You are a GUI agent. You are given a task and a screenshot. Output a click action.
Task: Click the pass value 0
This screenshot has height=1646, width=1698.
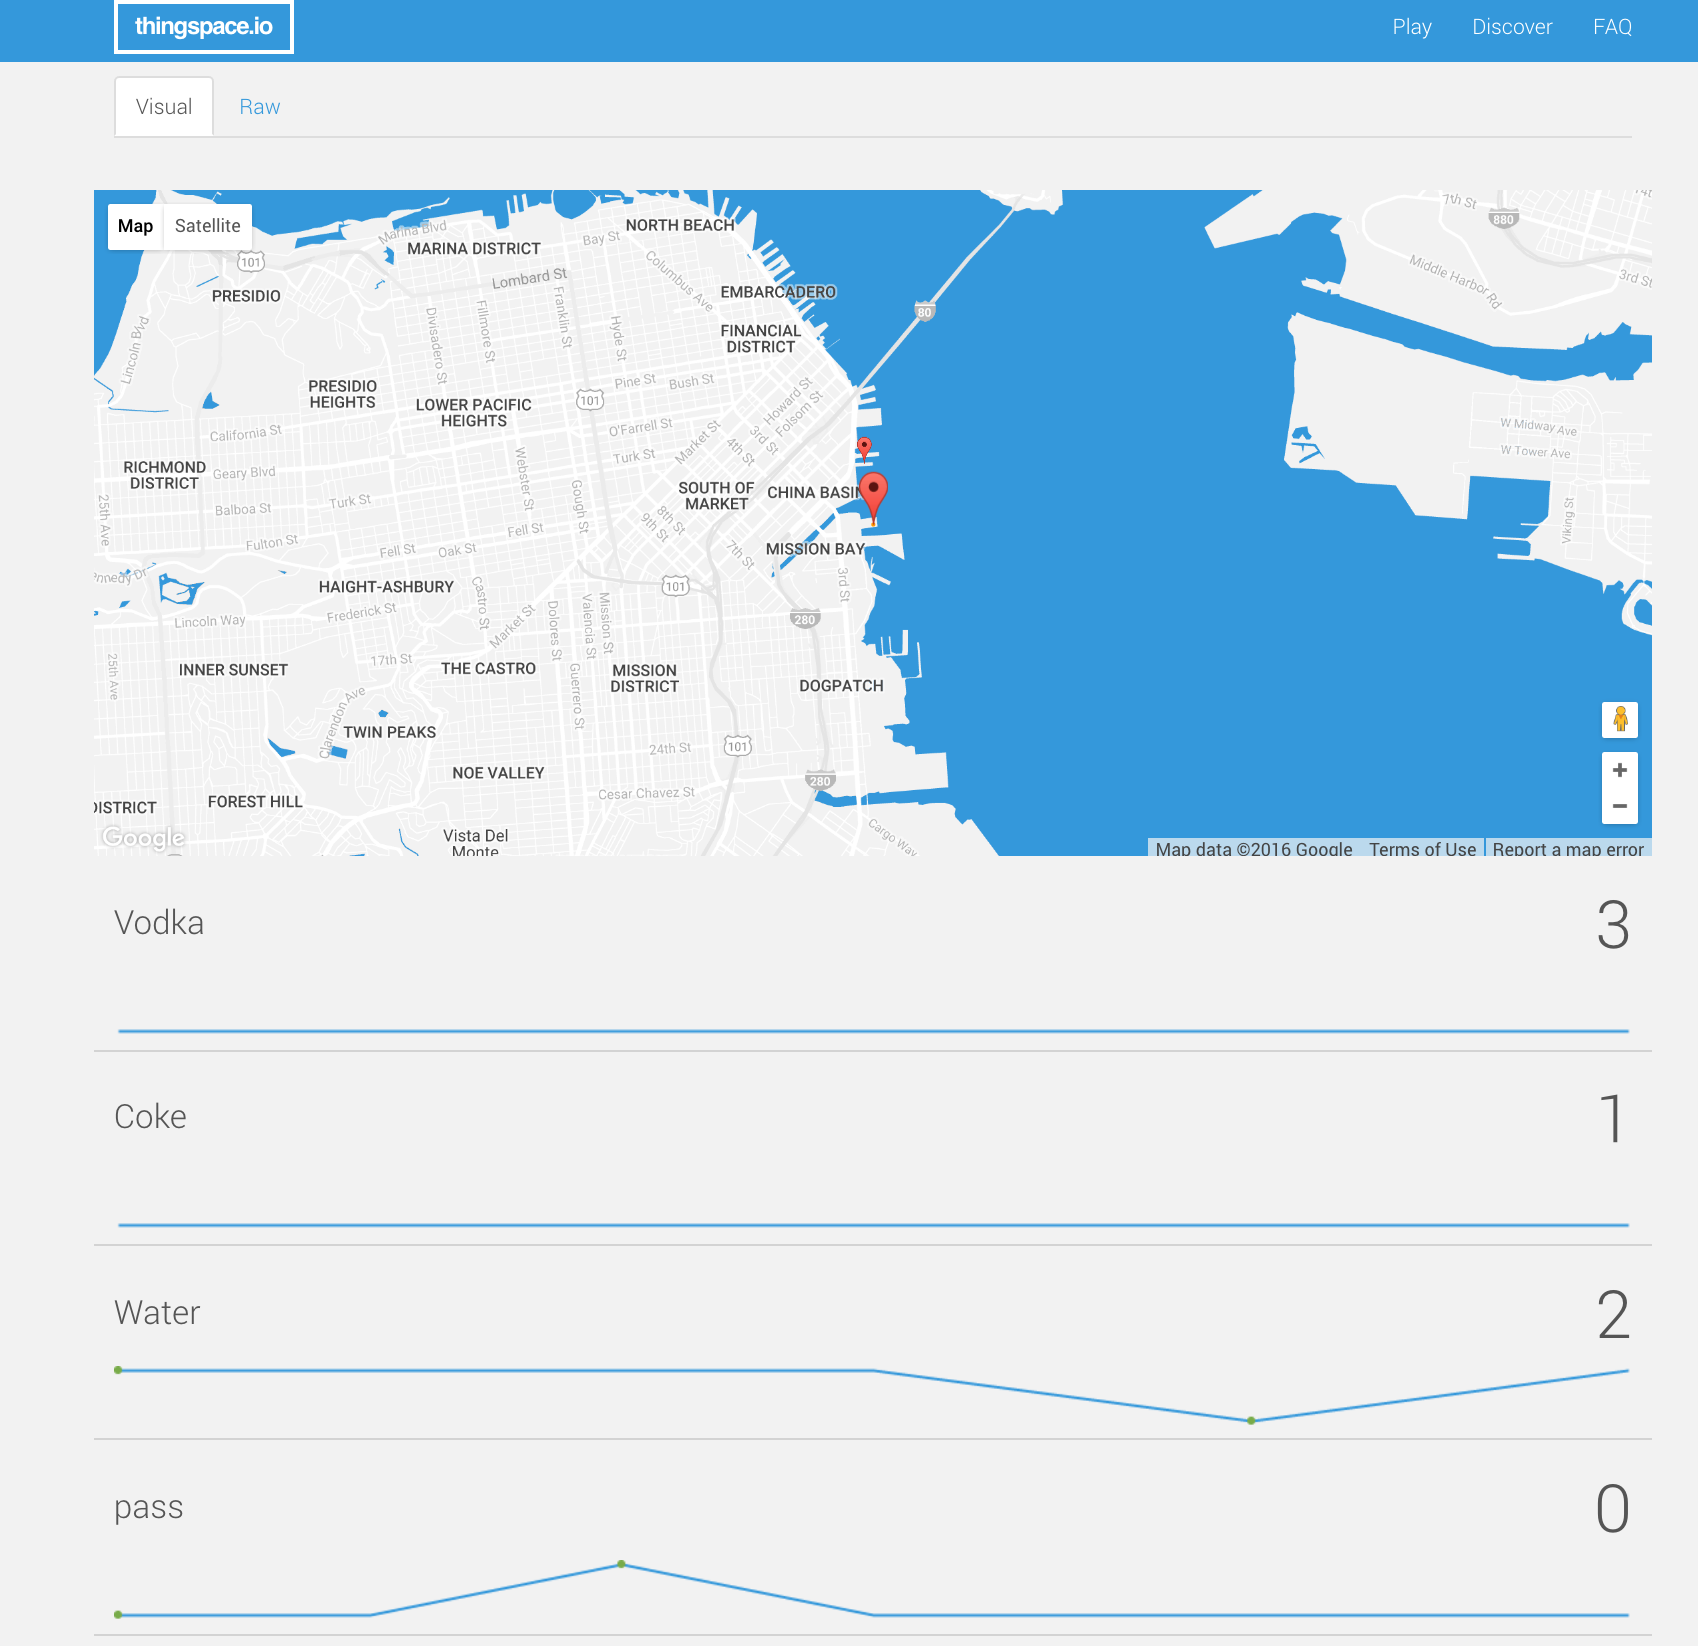tap(1613, 1509)
